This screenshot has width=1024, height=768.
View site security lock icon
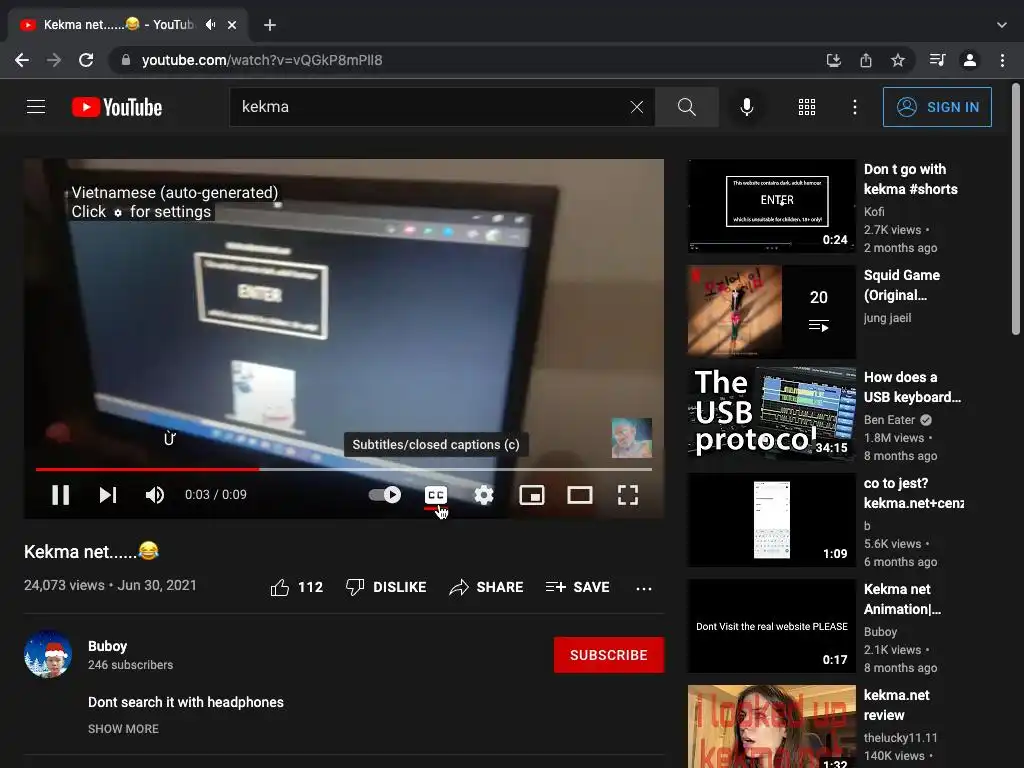pyautogui.click(x=126, y=60)
